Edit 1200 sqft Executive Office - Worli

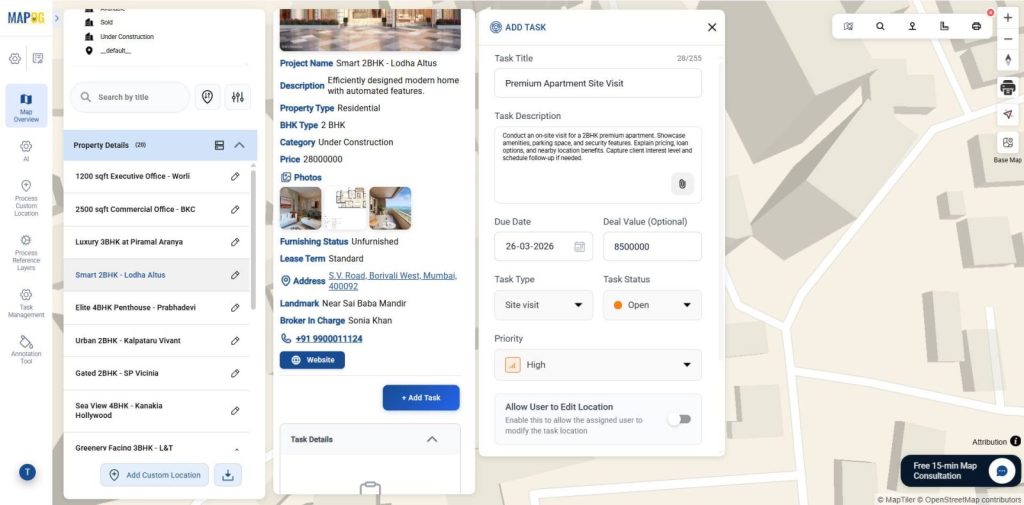[235, 176]
